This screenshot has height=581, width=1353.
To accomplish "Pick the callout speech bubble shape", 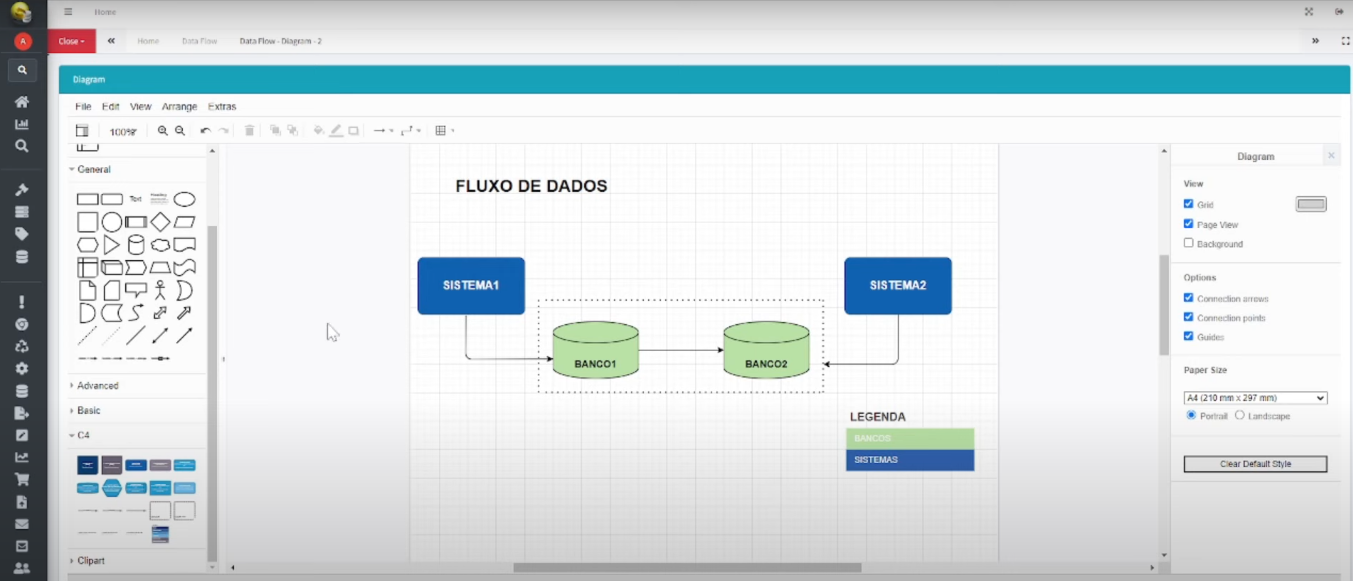I will coord(136,290).
